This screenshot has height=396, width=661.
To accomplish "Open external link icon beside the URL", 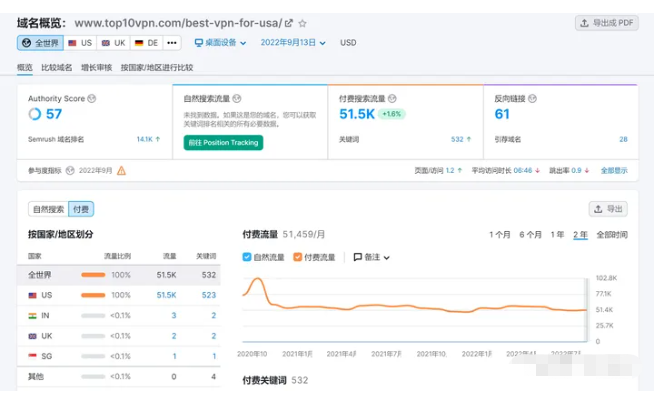I will (x=288, y=23).
